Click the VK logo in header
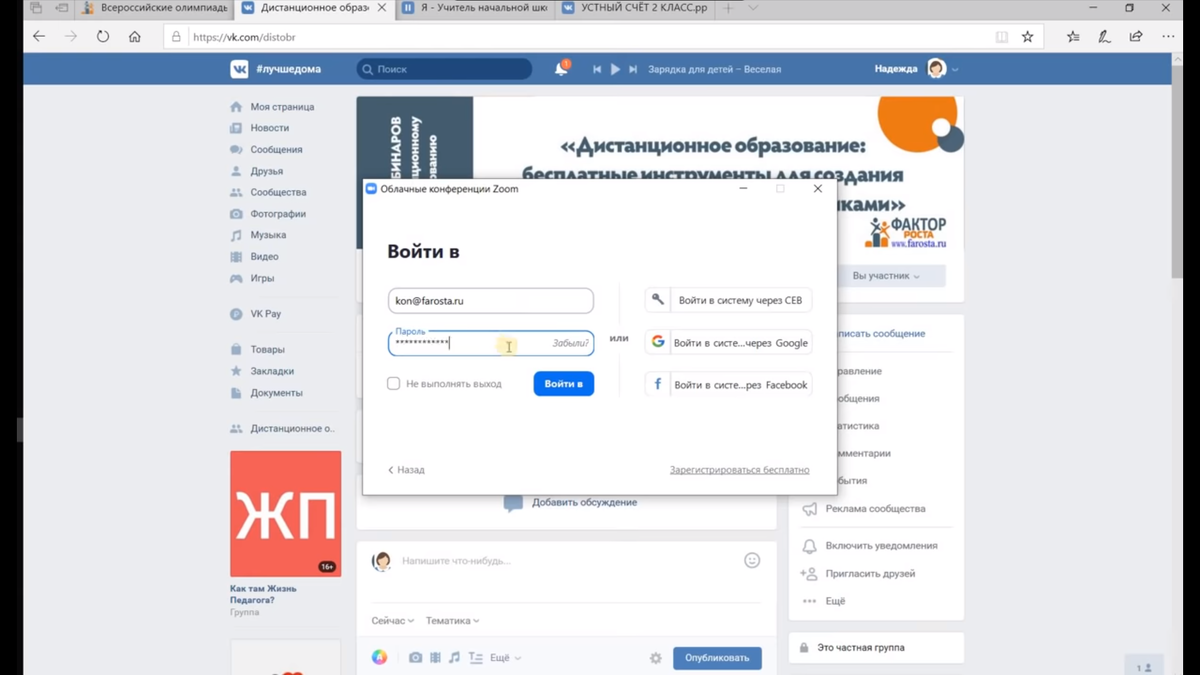 (239, 69)
